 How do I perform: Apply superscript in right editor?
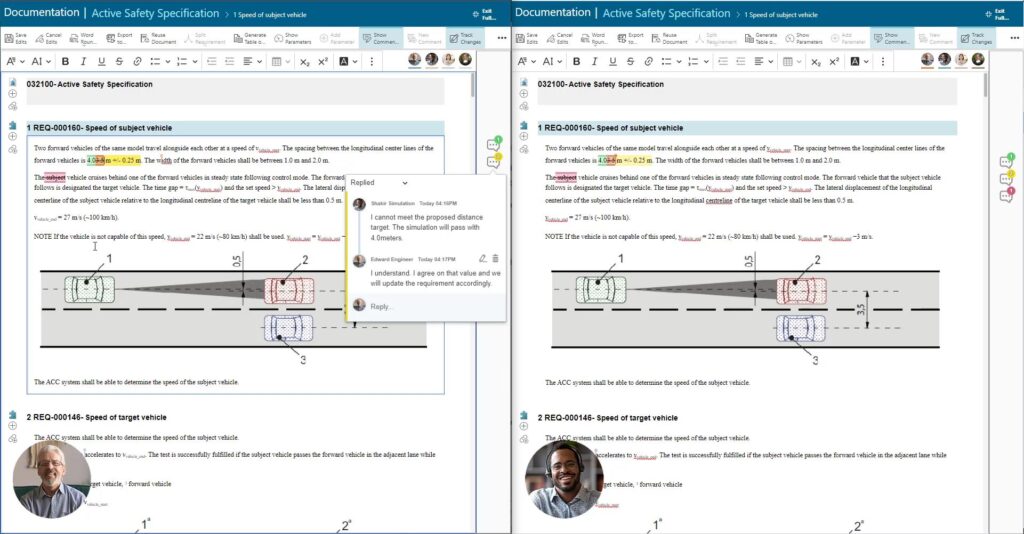tap(834, 61)
